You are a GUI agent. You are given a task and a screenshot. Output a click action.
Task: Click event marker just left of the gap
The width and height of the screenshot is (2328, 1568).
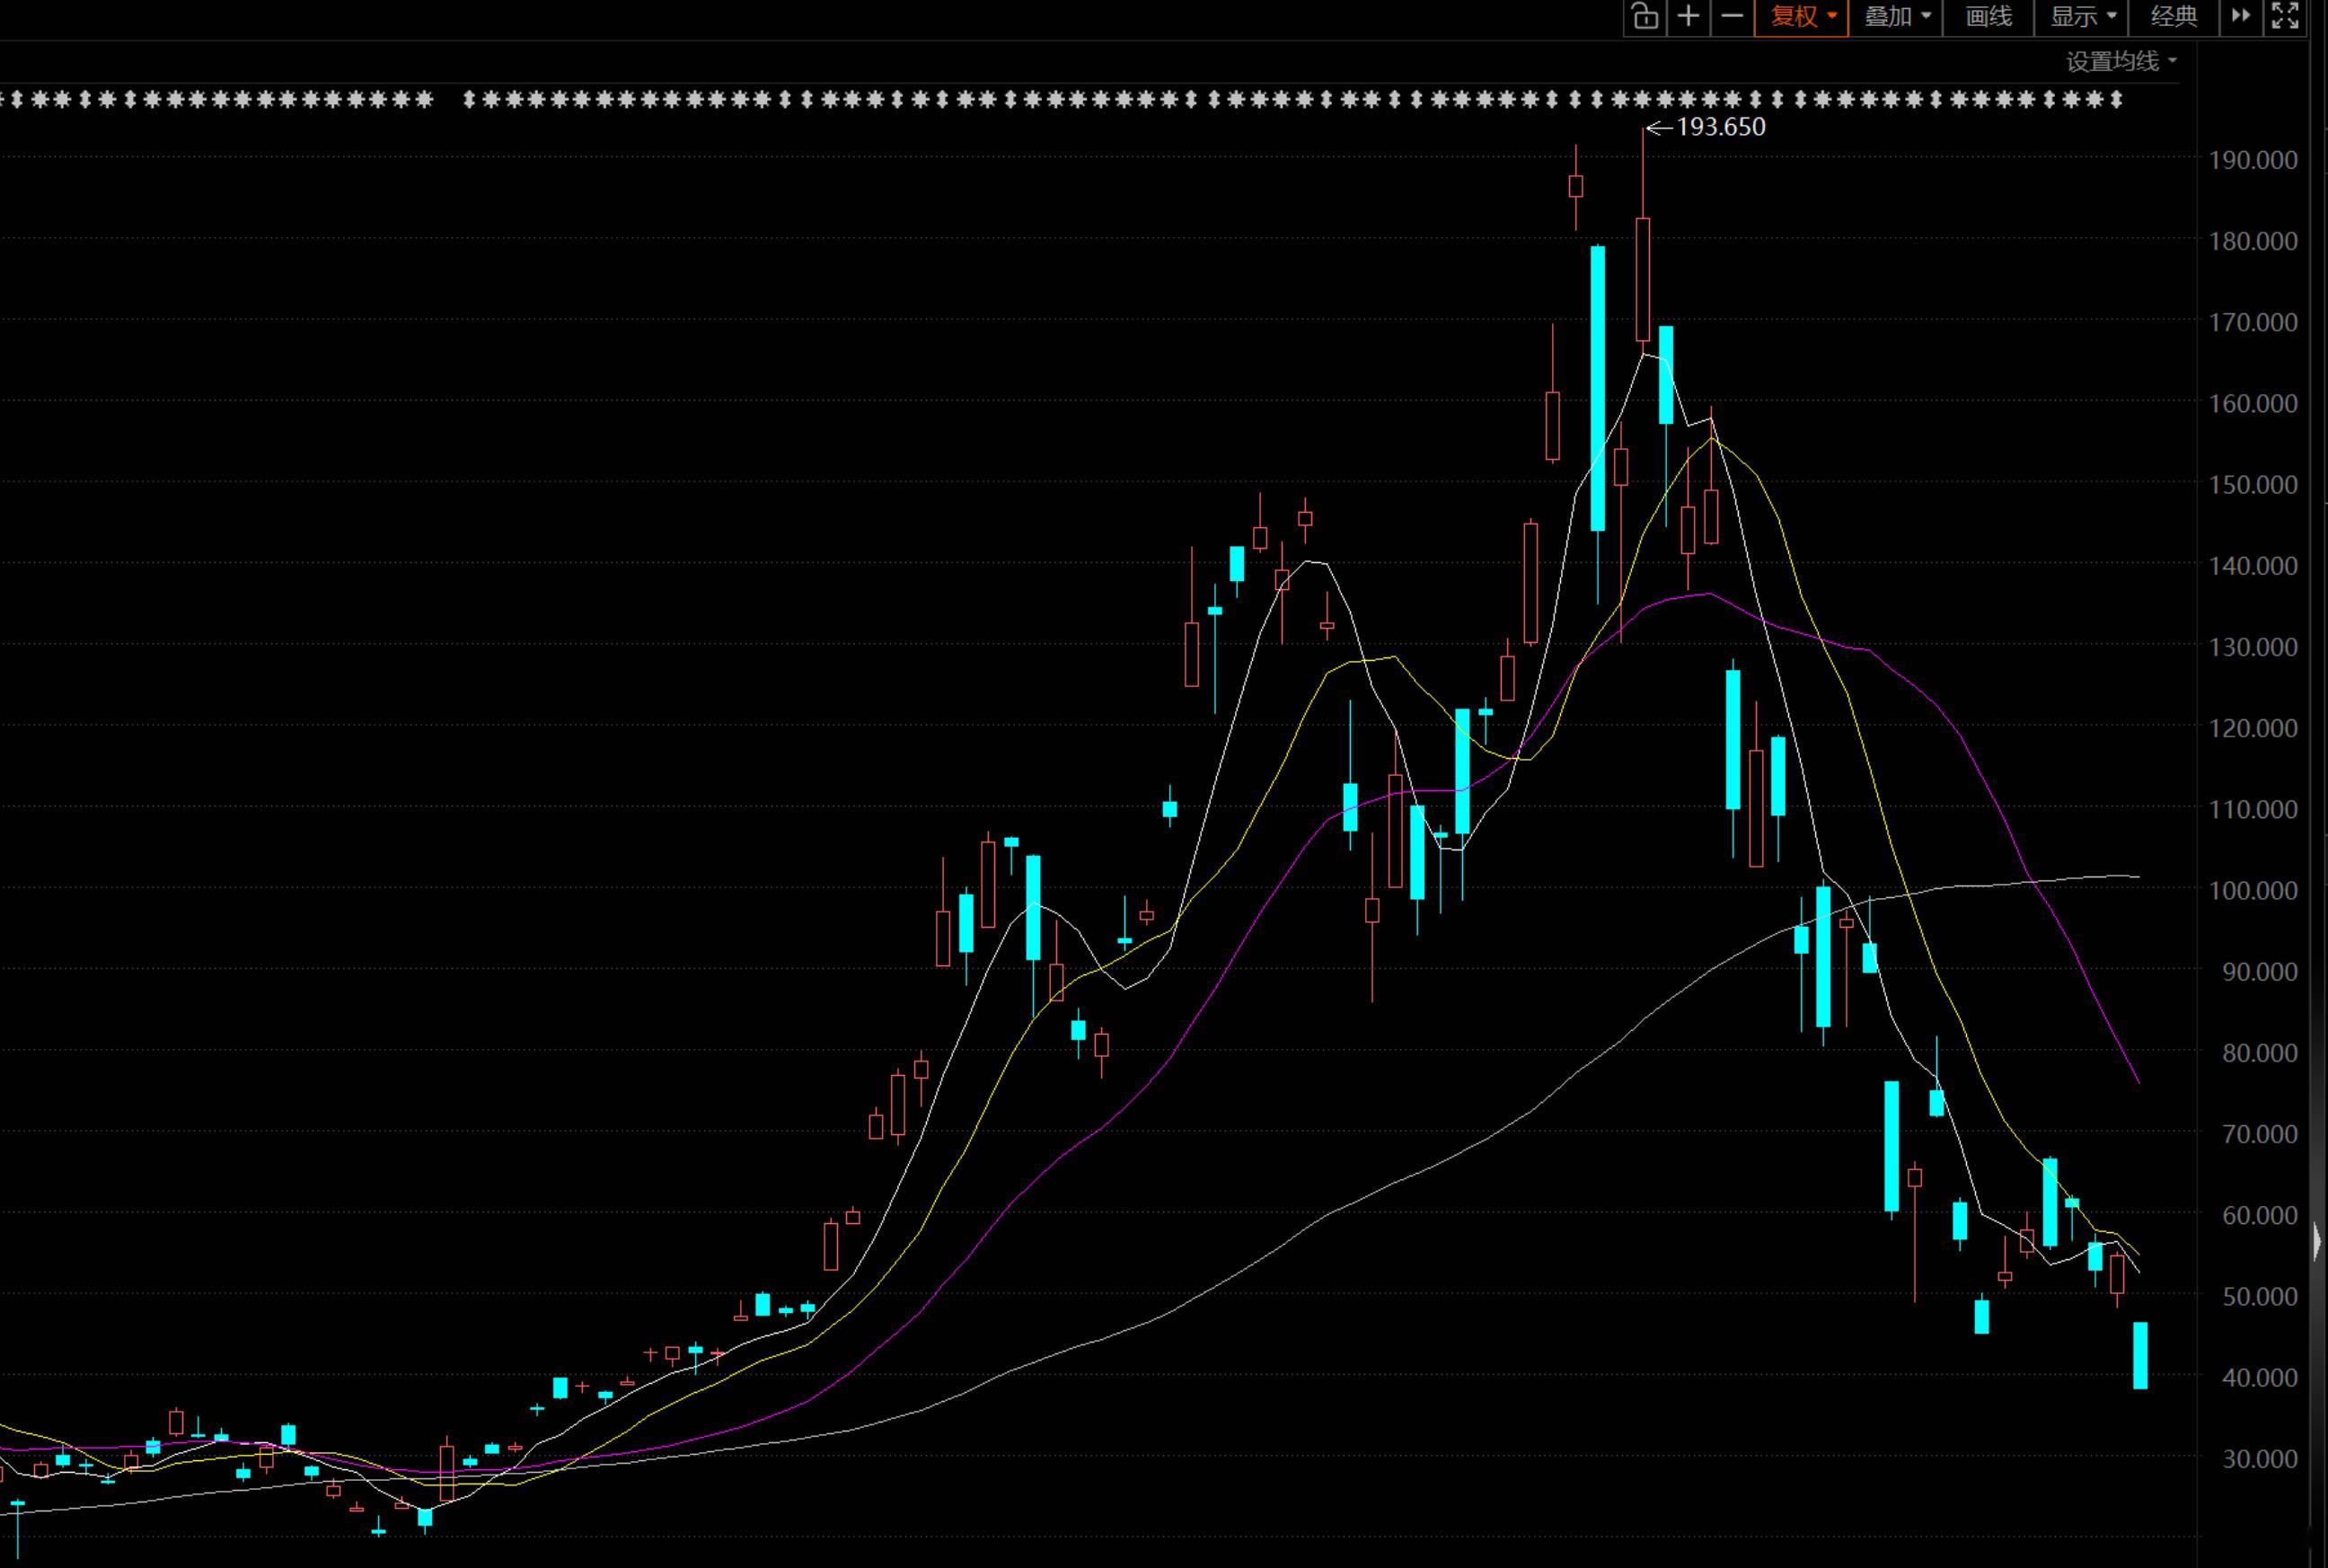coord(425,99)
